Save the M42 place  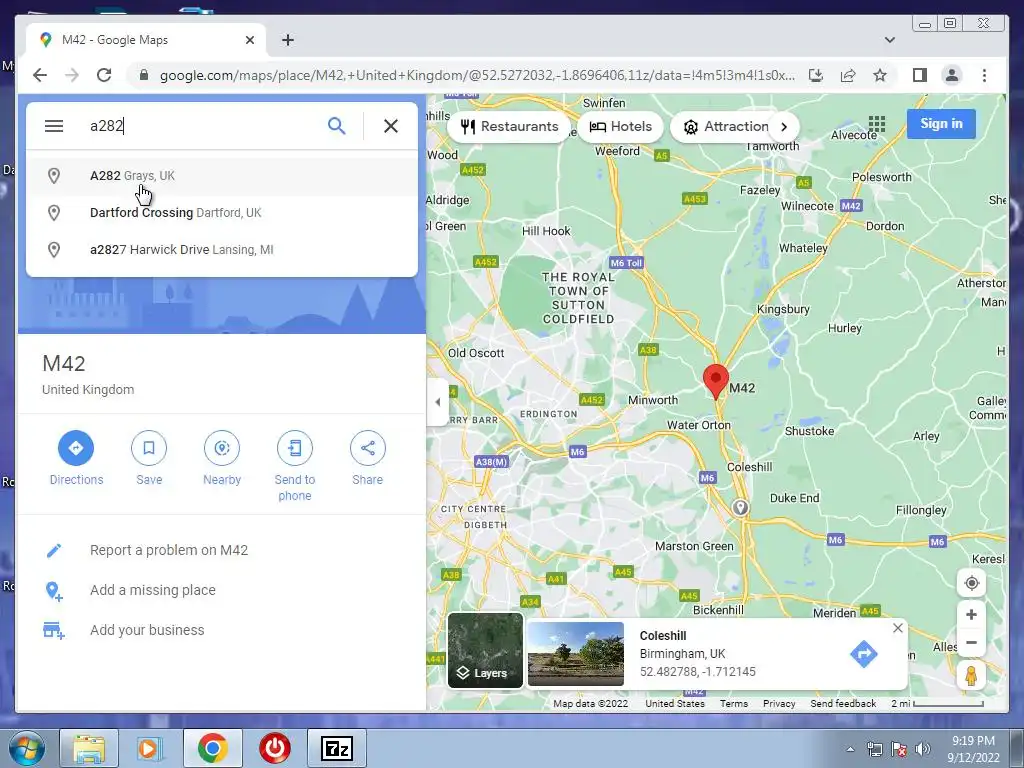click(x=149, y=458)
